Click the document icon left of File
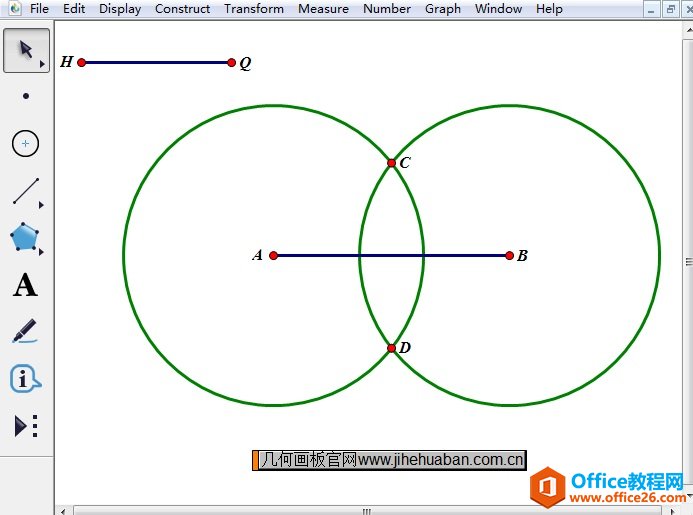This screenshot has height=515, width=693. tap(11, 9)
